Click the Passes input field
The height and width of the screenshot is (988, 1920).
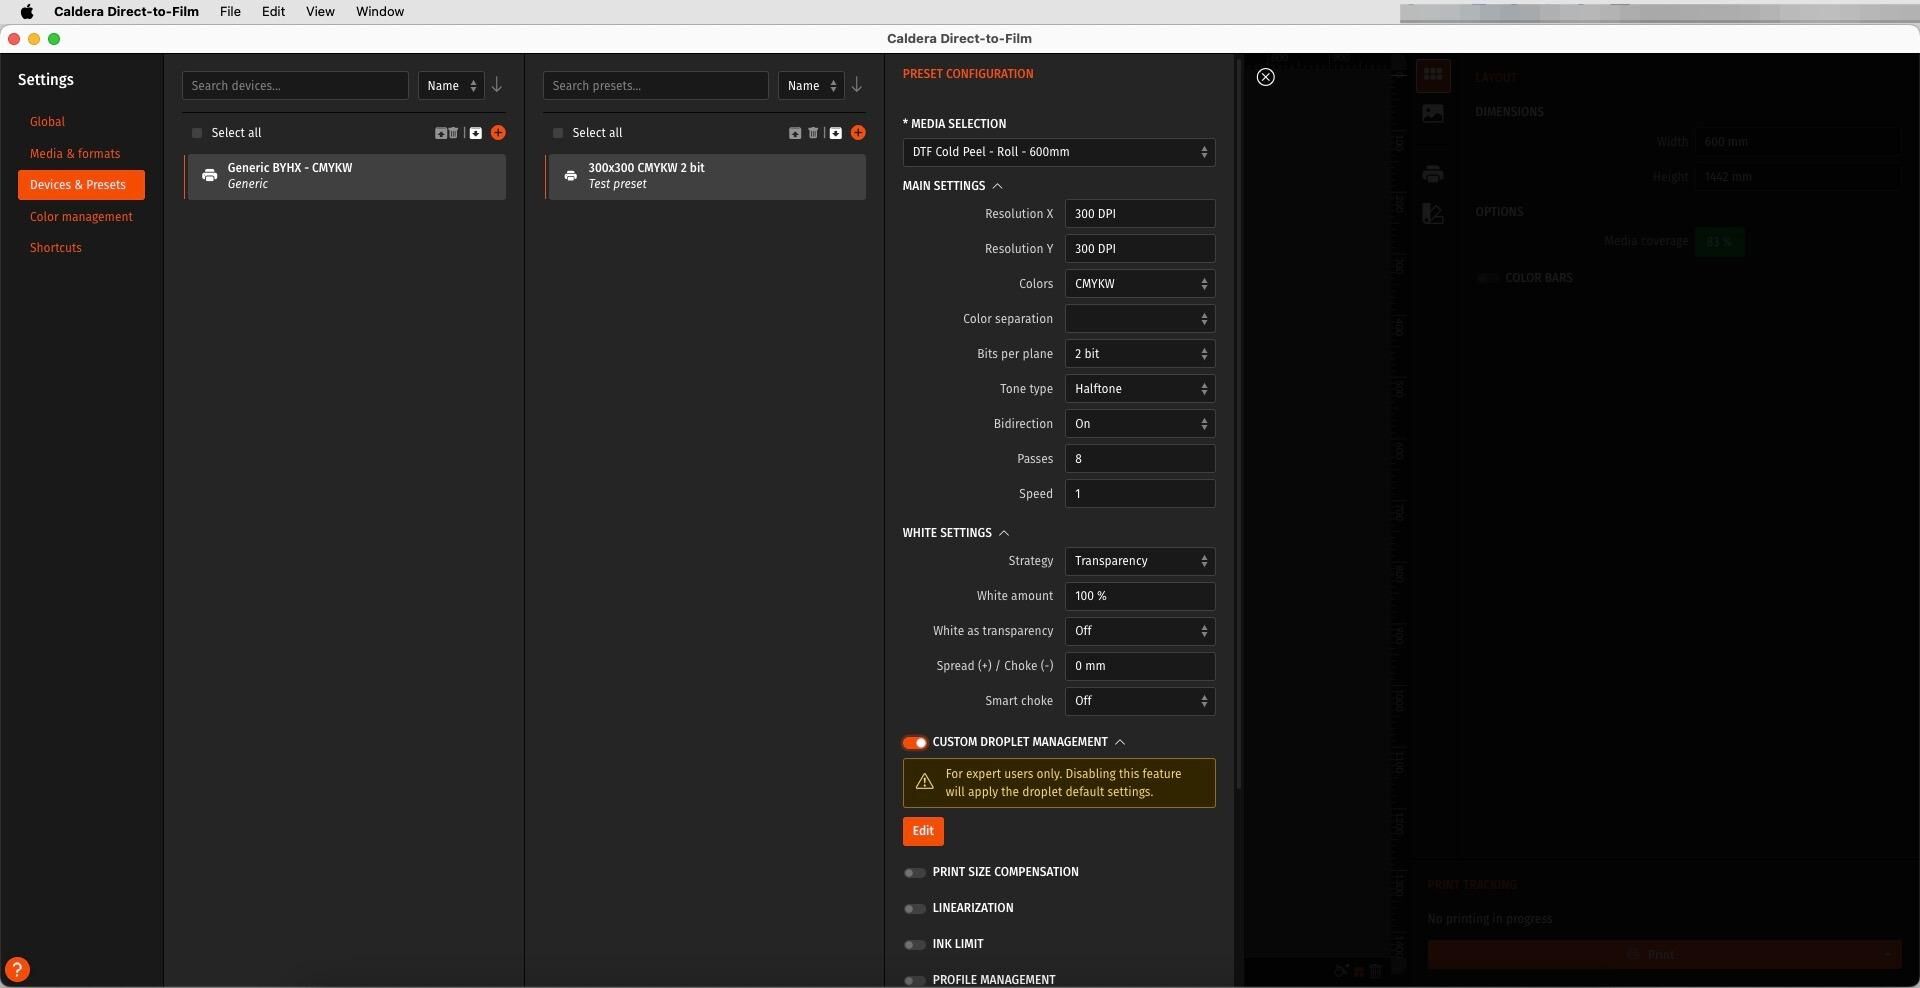1139,459
